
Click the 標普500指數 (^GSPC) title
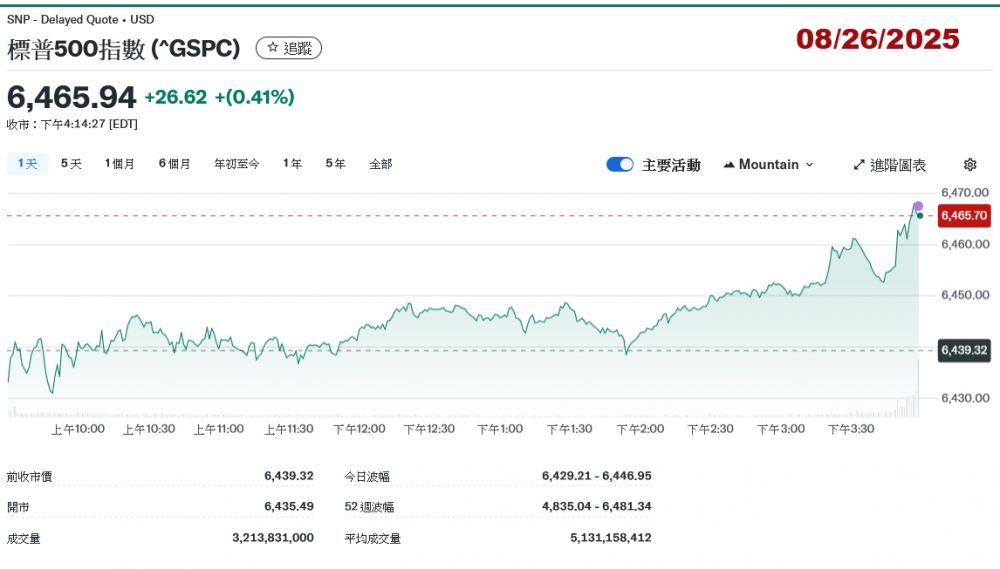[125, 49]
